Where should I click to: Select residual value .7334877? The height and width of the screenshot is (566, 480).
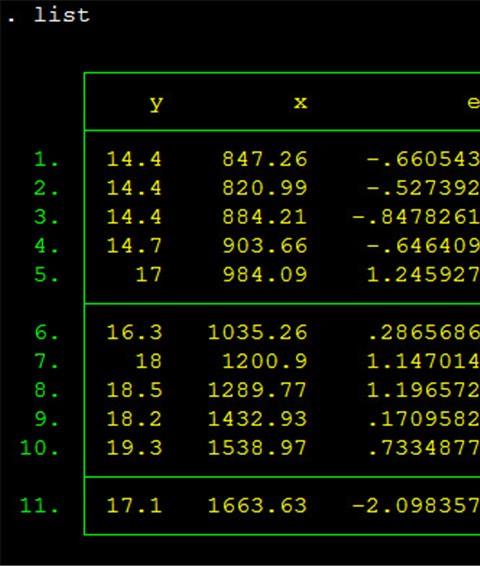click(x=424, y=448)
